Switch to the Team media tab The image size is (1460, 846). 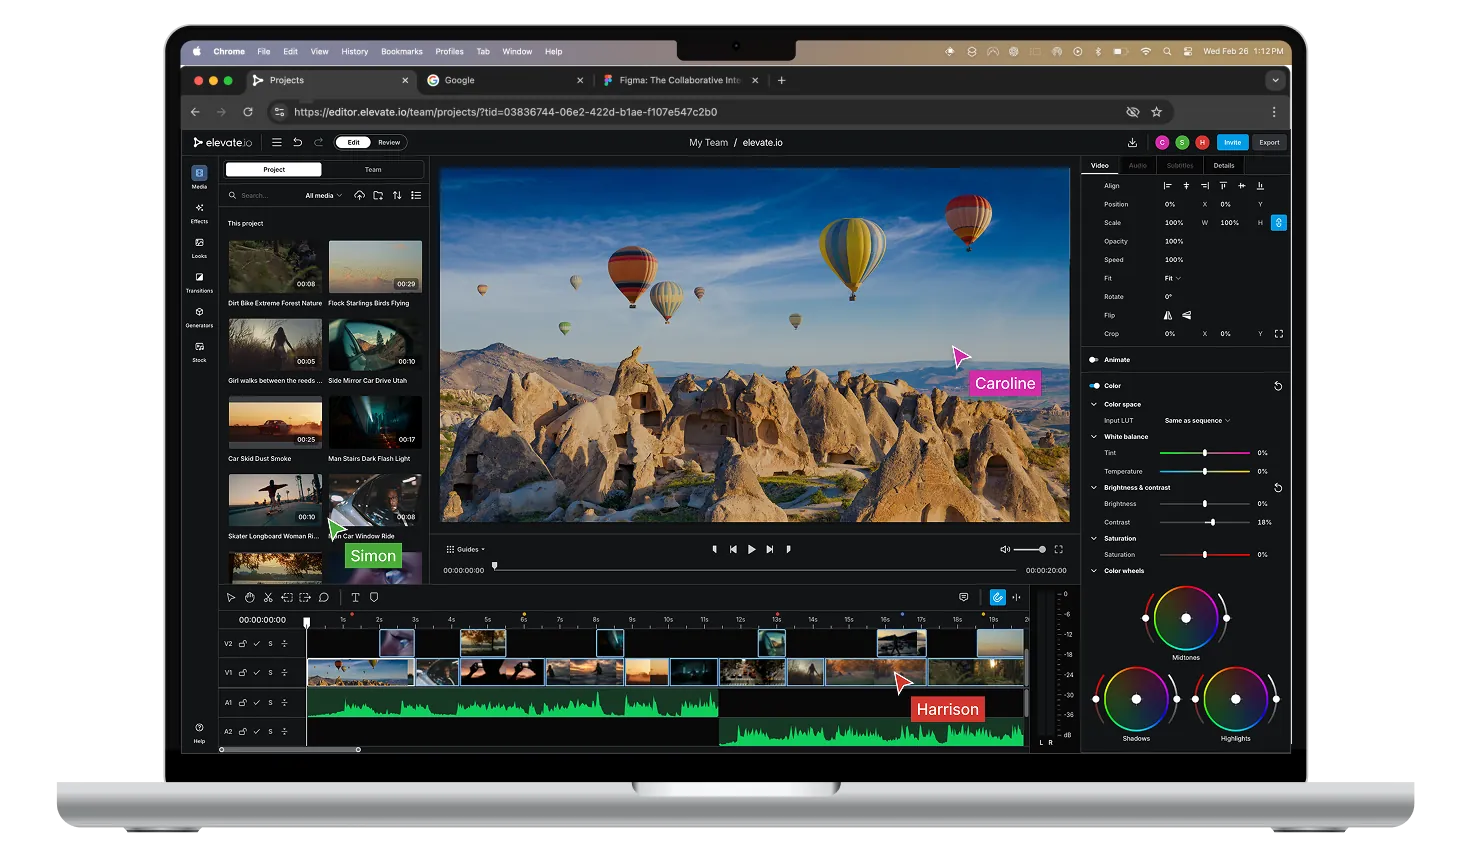pyautogui.click(x=373, y=170)
